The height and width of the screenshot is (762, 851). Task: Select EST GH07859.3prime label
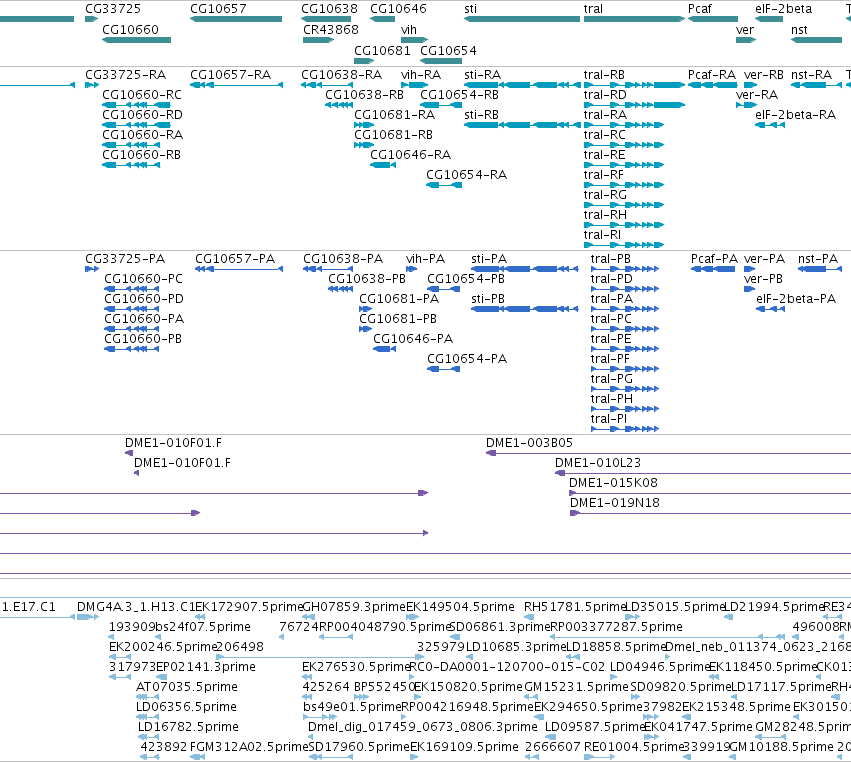tap(354, 606)
